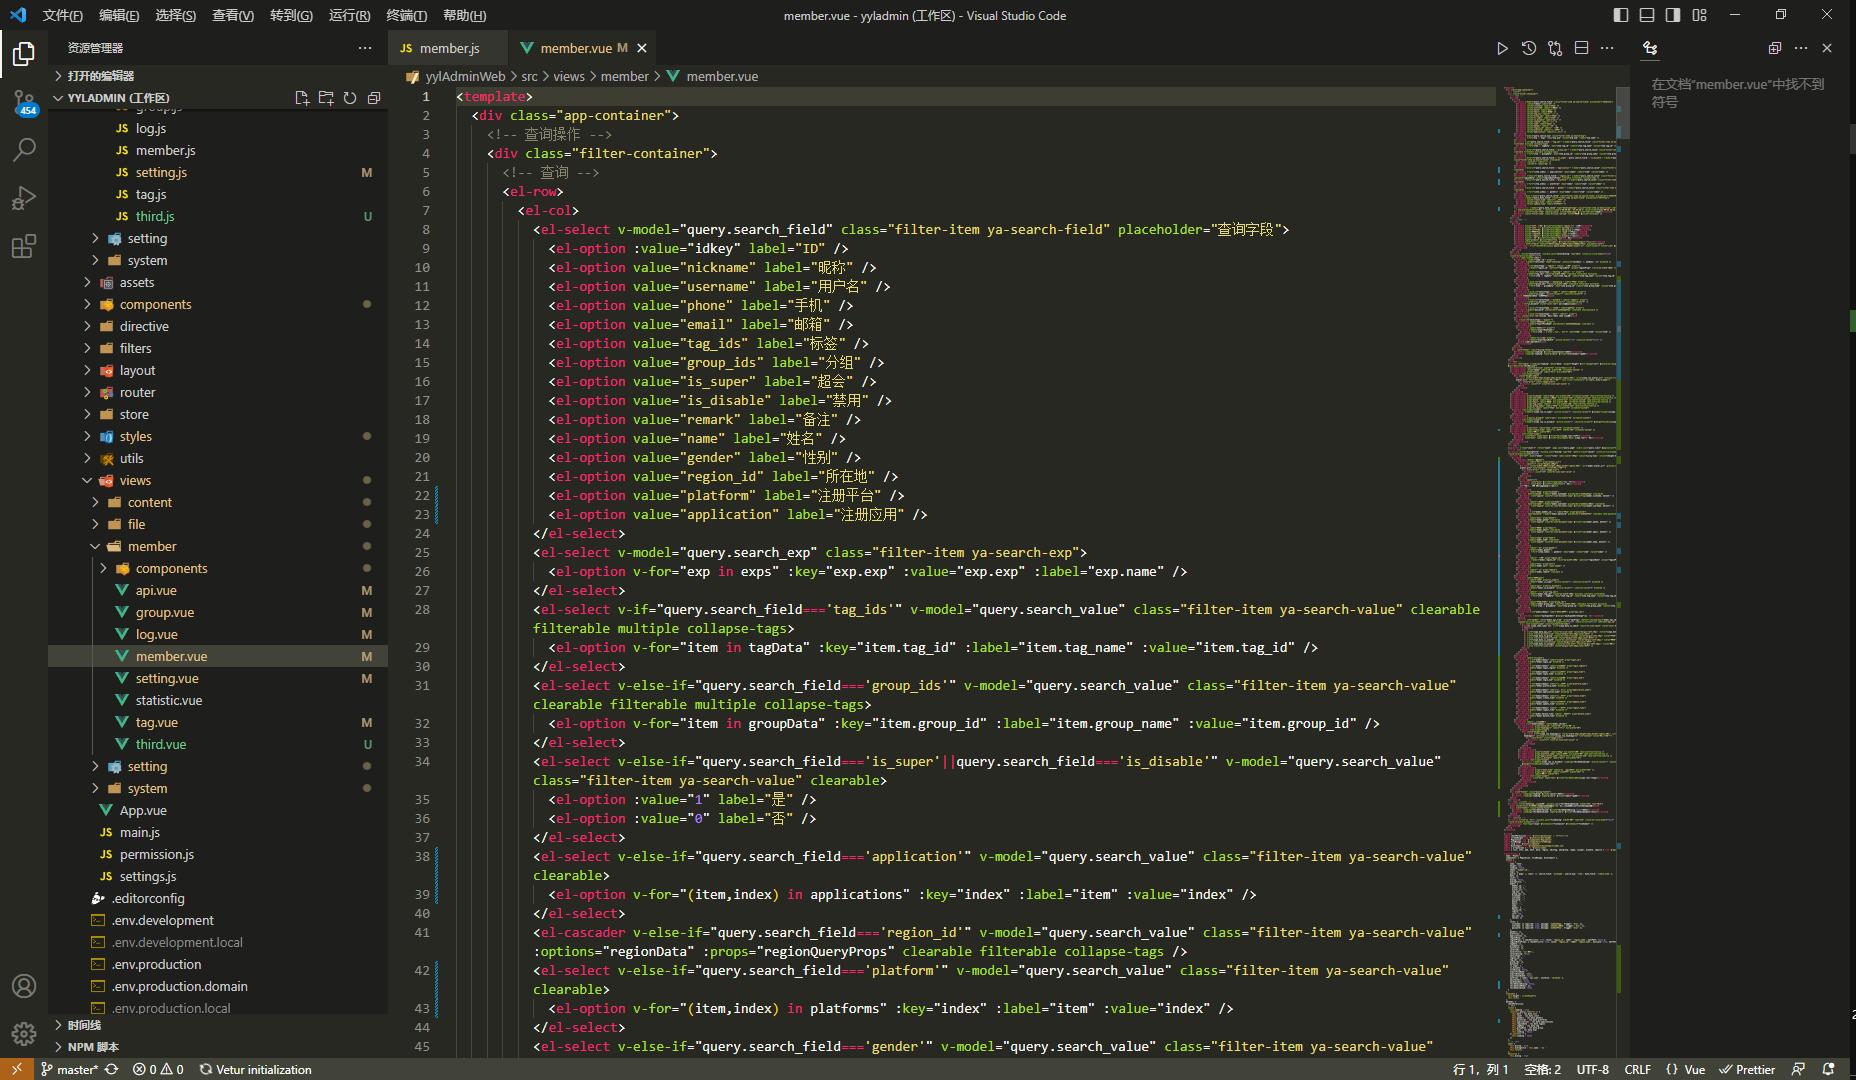Collapse the member folder
Viewport: 1856px width, 1080px height.
[x=151, y=546]
